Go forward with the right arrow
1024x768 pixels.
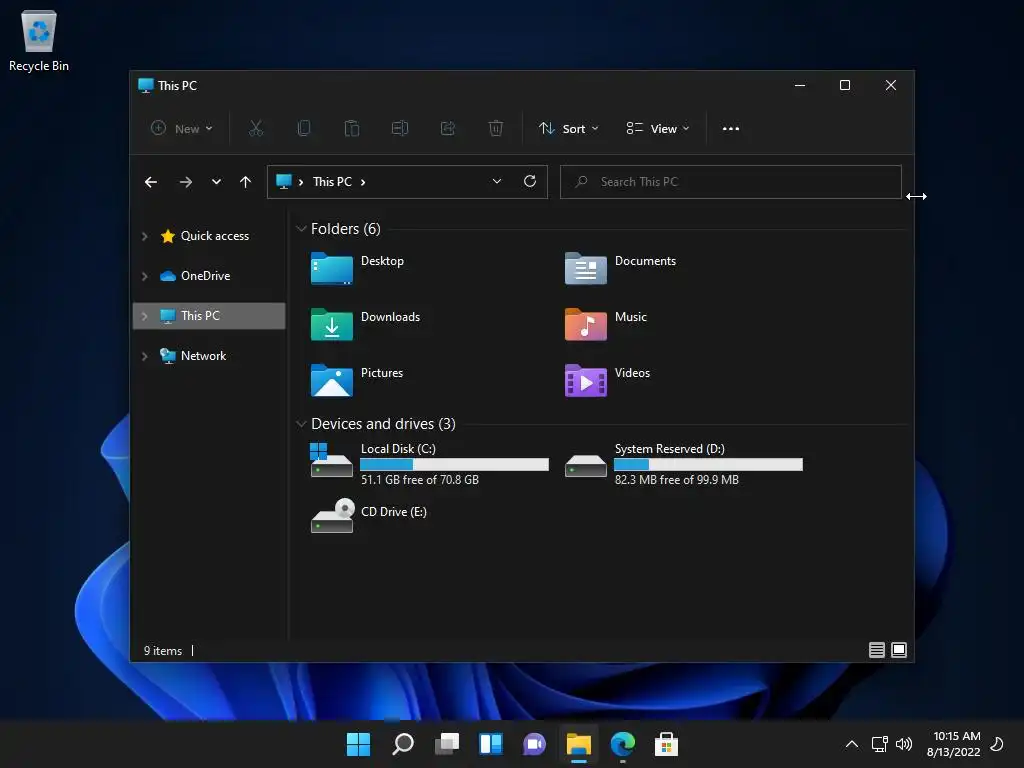pyautogui.click(x=185, y=182)
